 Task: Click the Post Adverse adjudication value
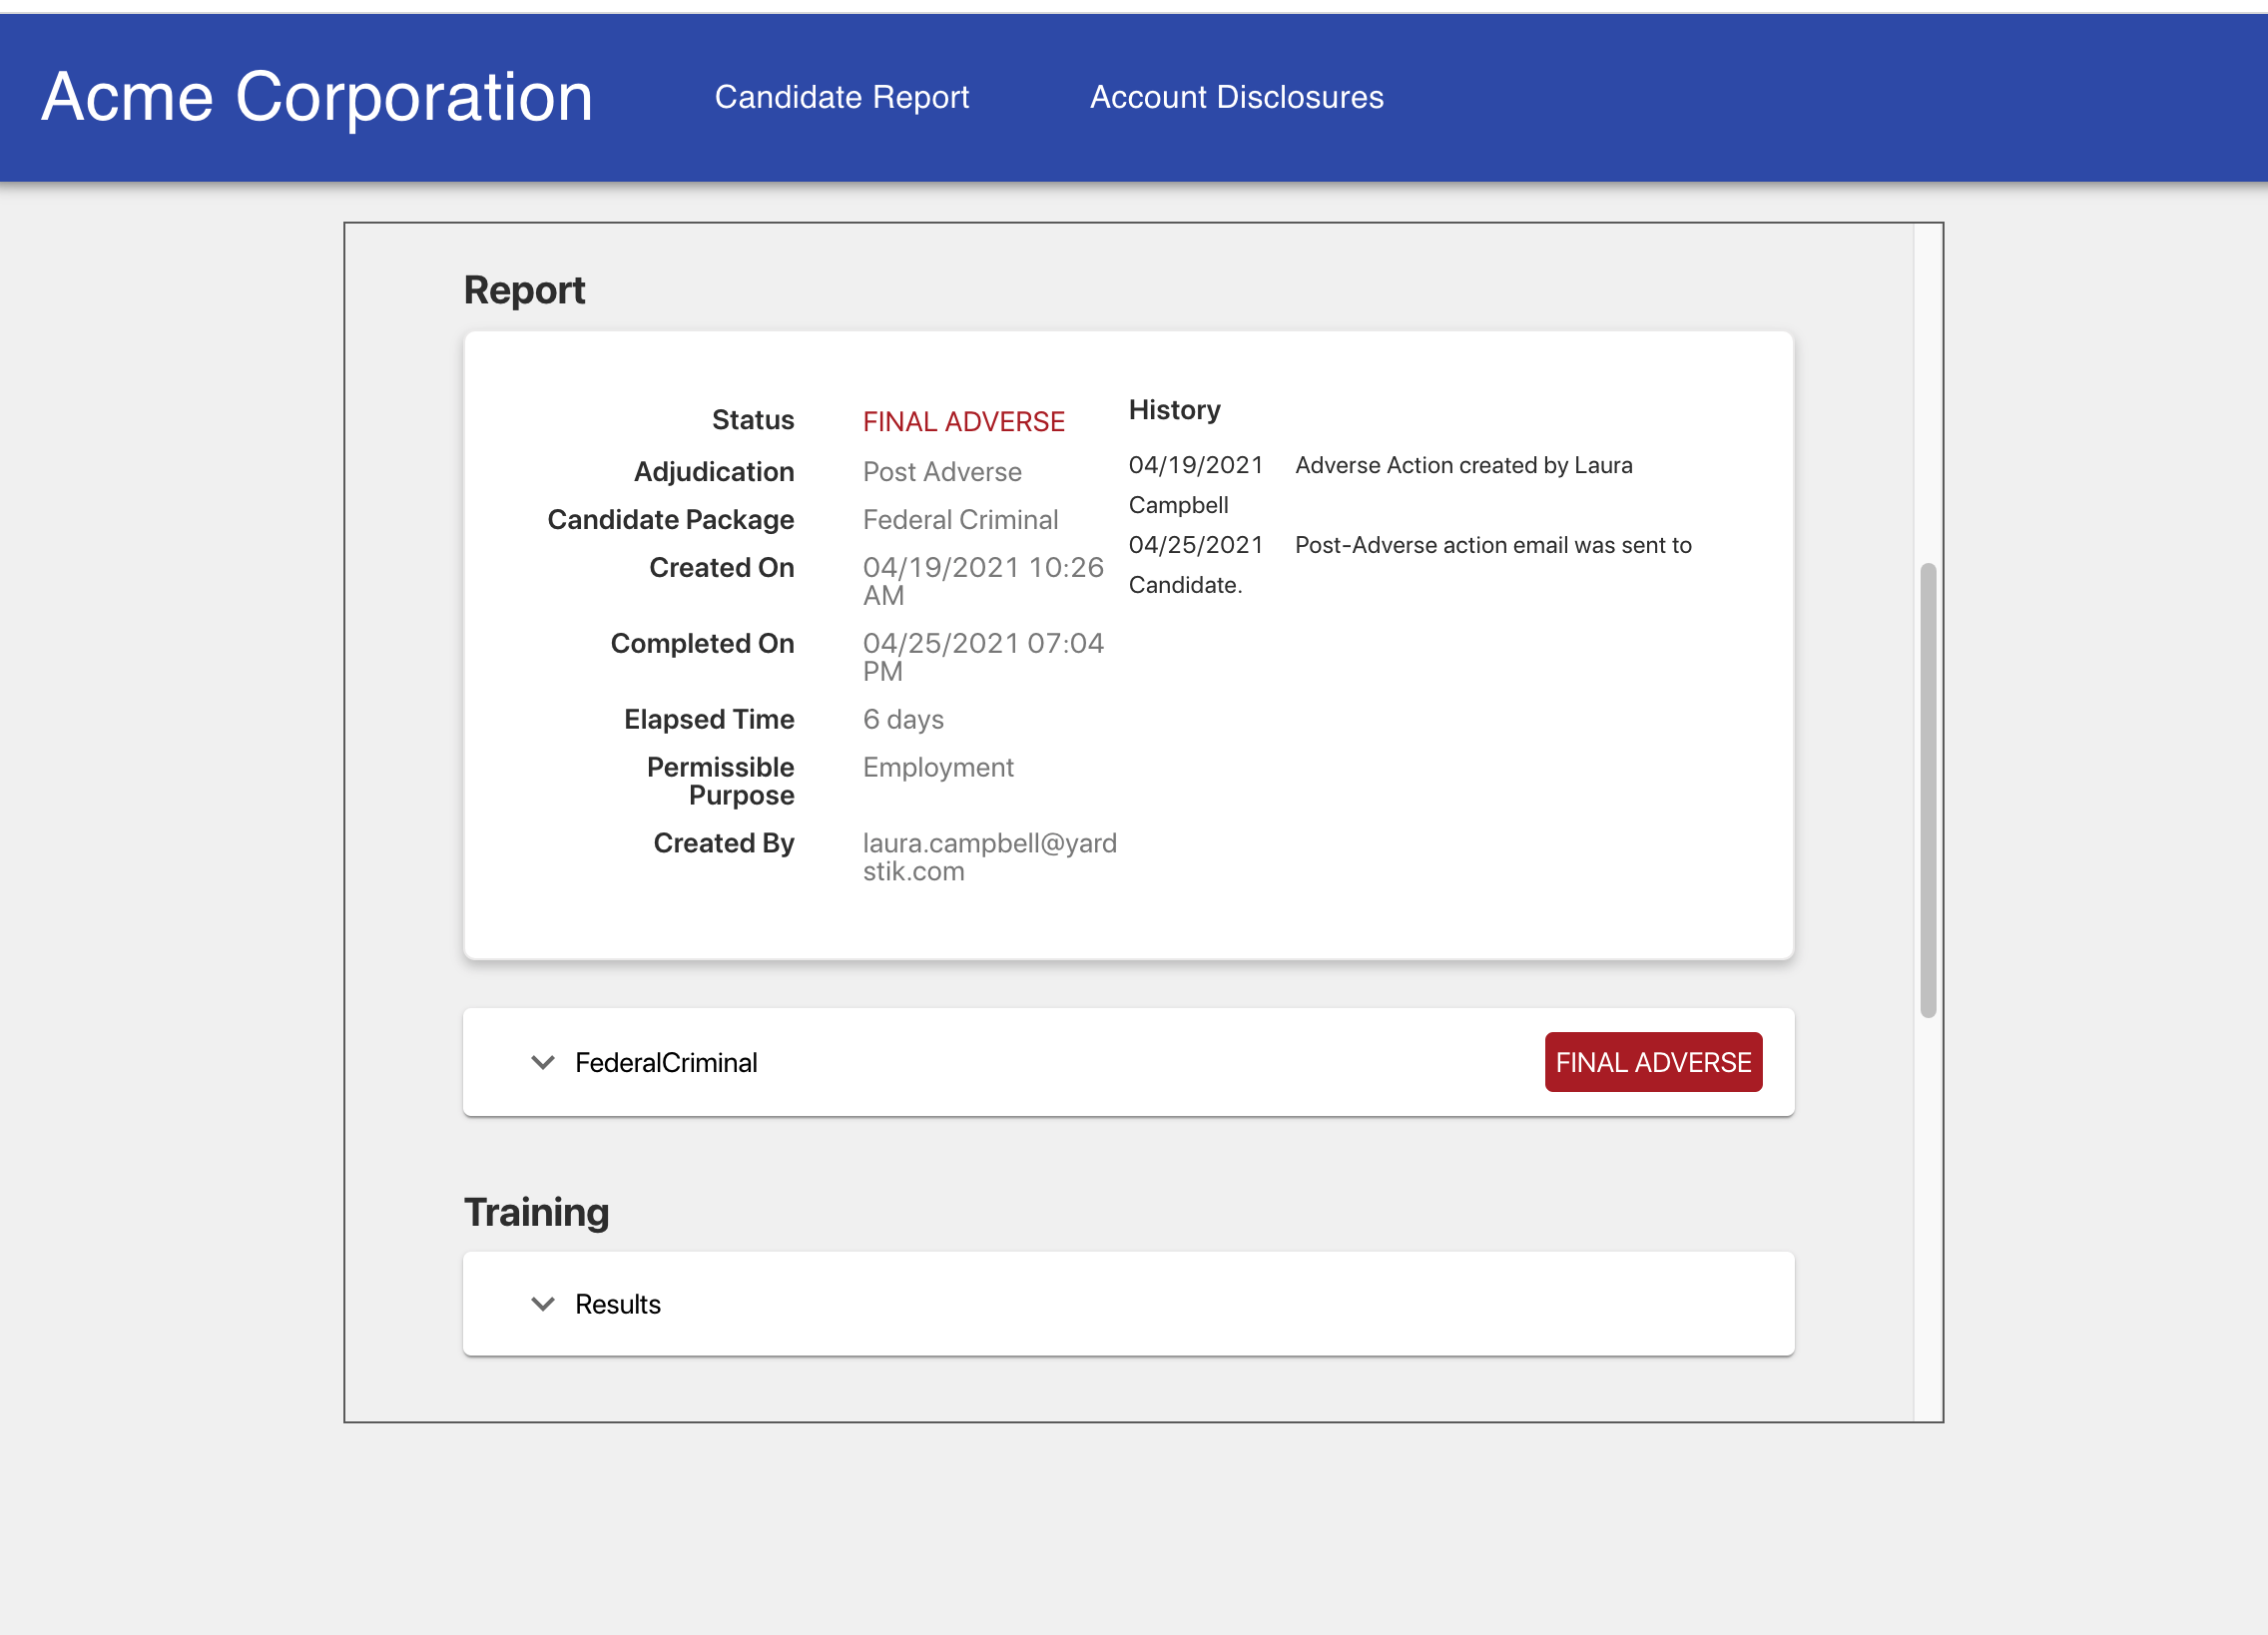click(941, 472)
